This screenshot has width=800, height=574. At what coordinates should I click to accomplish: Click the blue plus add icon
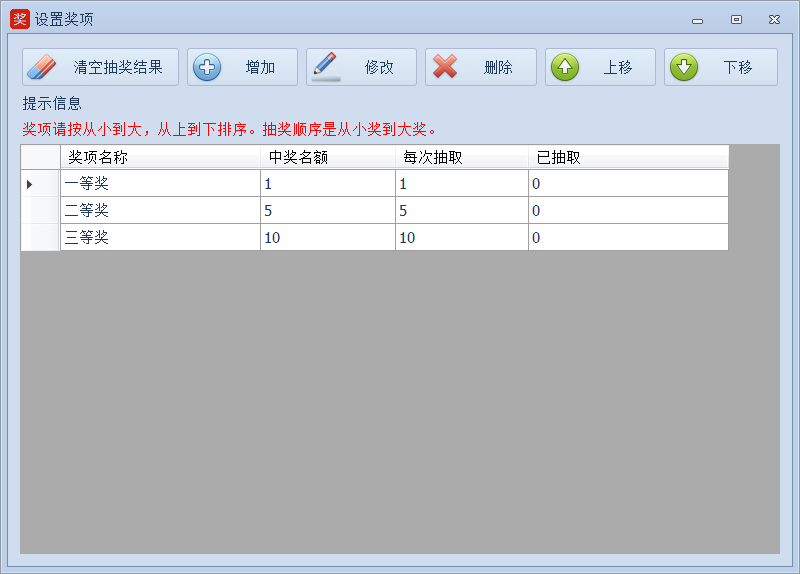click(206, 67)
